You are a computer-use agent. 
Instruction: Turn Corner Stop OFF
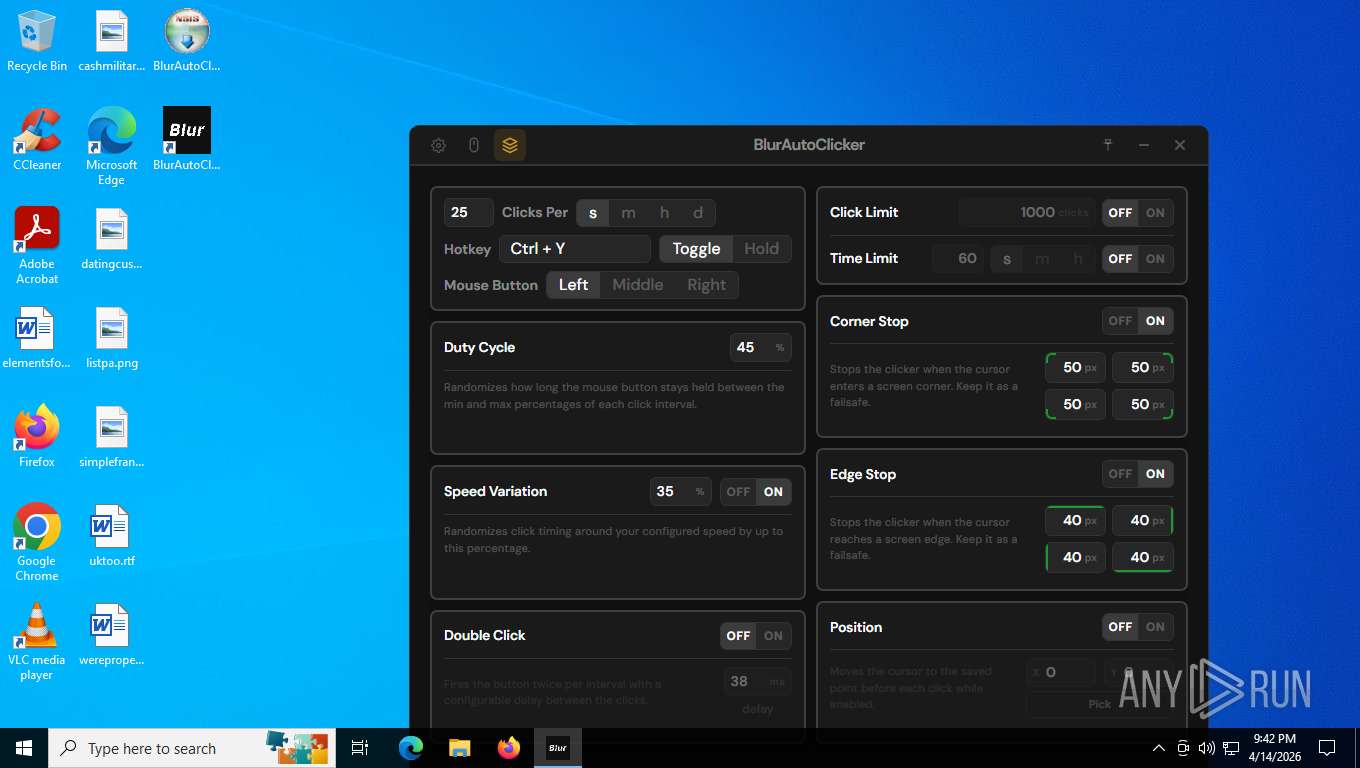(x=1120, y=321)
